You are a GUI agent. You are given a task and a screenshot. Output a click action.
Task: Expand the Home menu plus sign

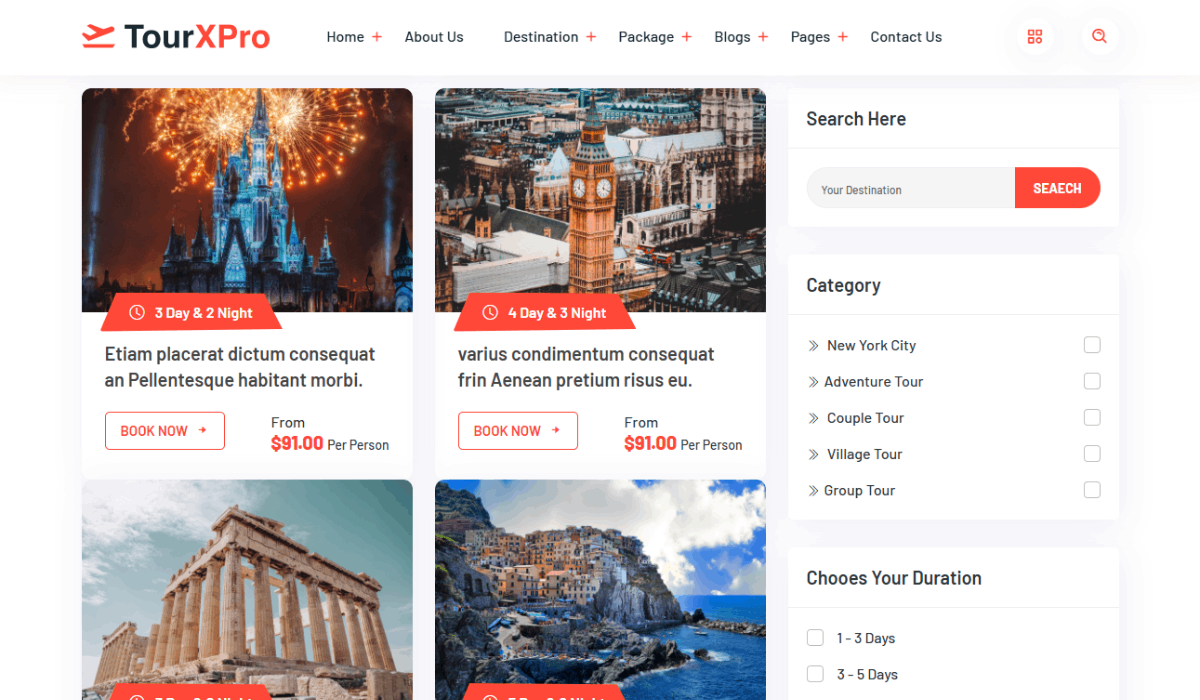(377, 37)
